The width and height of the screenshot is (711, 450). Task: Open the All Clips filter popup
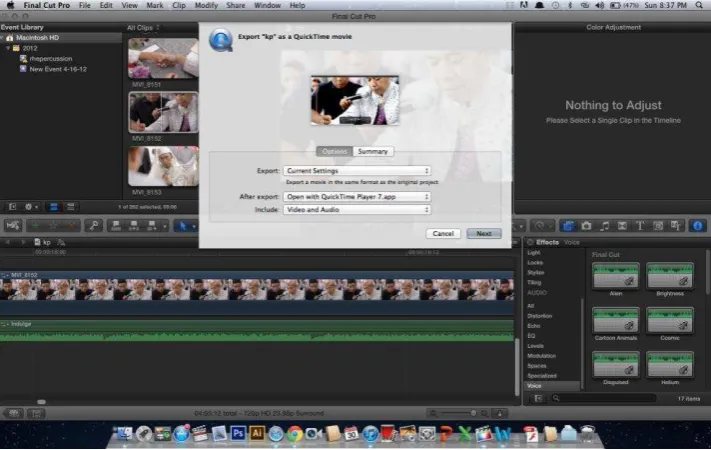(143, 28)
